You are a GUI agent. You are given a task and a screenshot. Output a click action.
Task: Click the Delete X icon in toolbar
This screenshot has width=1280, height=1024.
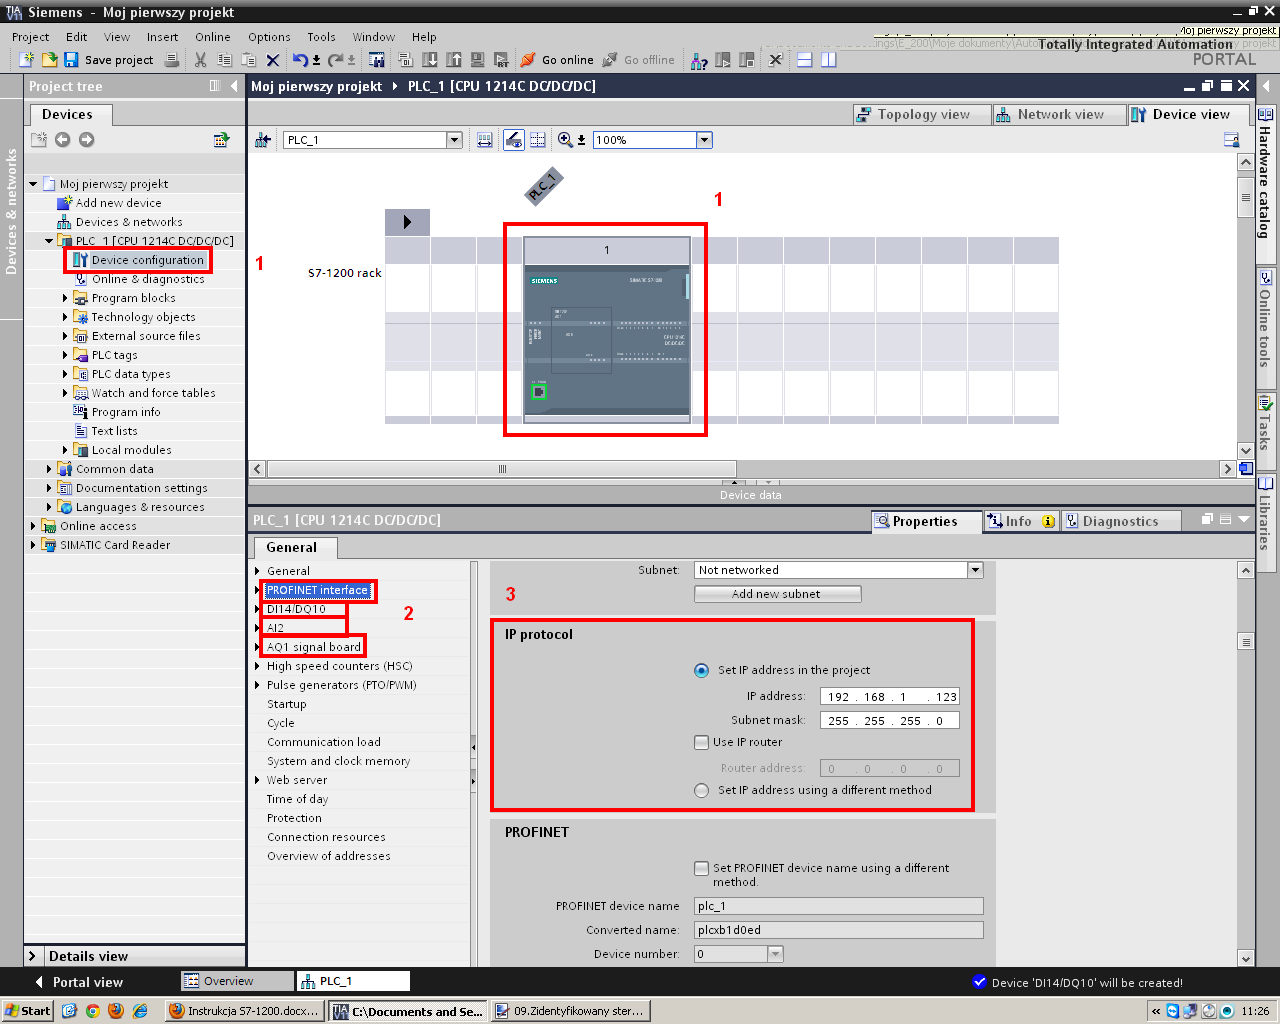coord(272,60)
